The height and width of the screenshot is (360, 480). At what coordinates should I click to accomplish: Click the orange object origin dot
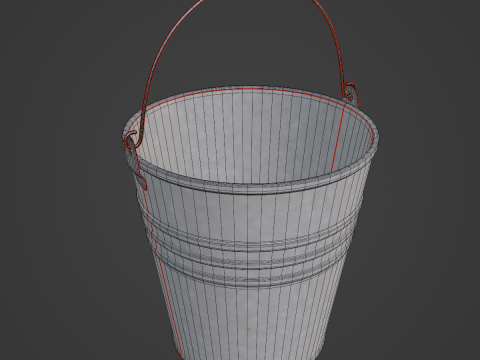[248, 329]
